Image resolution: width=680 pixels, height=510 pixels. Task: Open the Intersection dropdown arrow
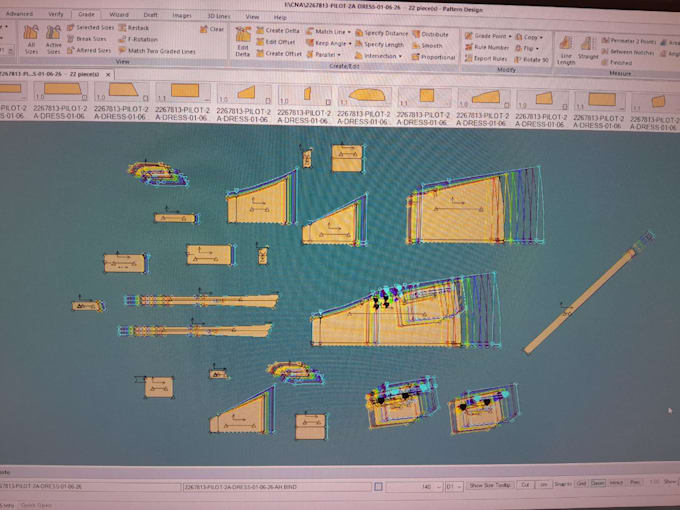(x=400, y=56)
